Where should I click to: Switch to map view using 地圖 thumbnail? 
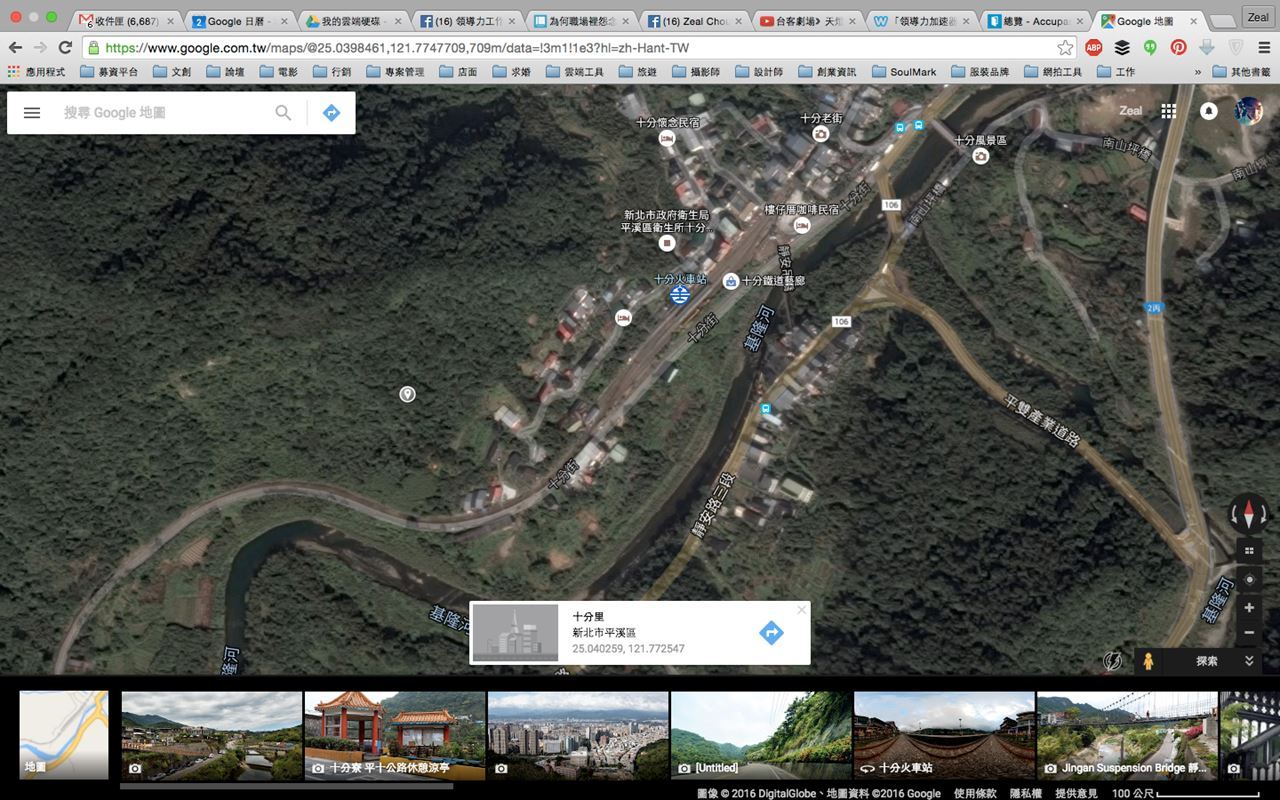click(x=64, y=735)
